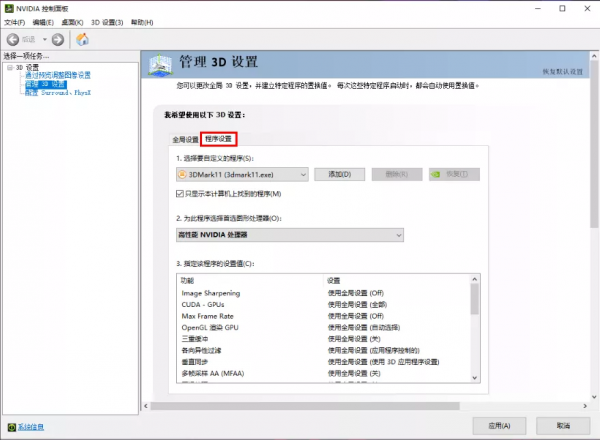Open the 帮助(H) menu
This screenshot has width=600, height=440.
tap(142, 23)
